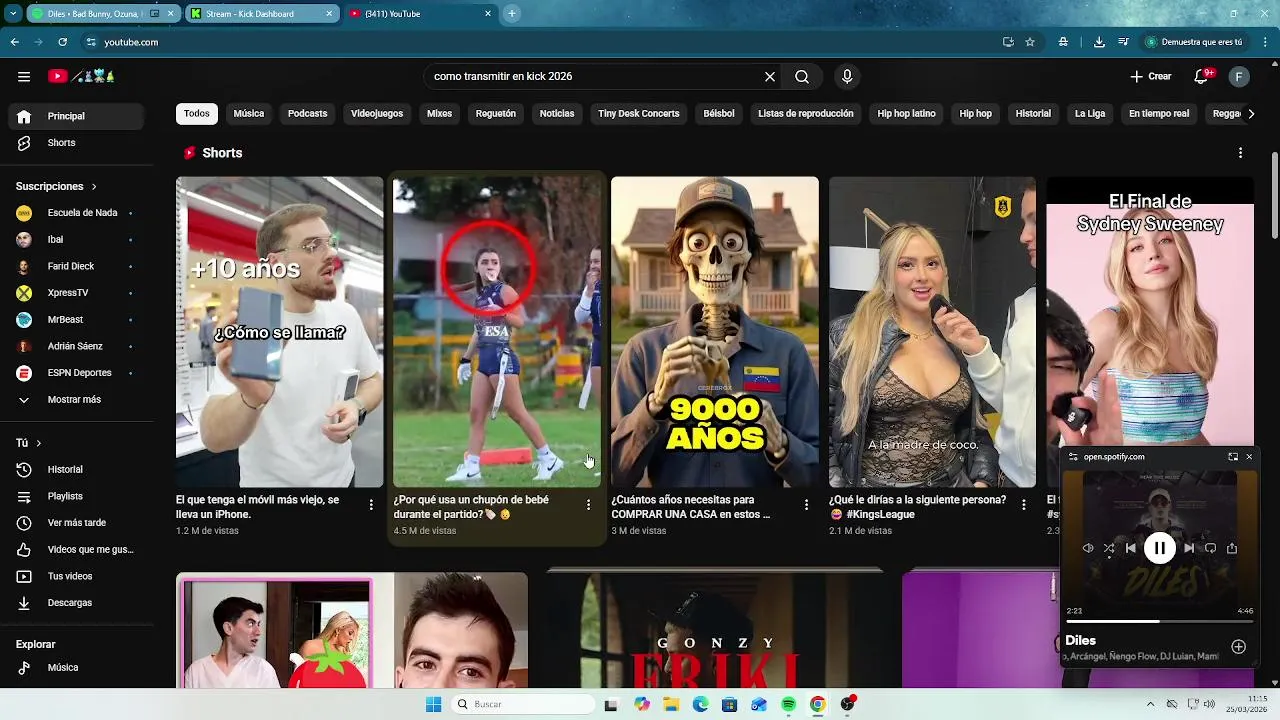Open options for the chupón de bebé short
The width and height of the screenshot is (1280, 720).
click(x=588, y=505)
